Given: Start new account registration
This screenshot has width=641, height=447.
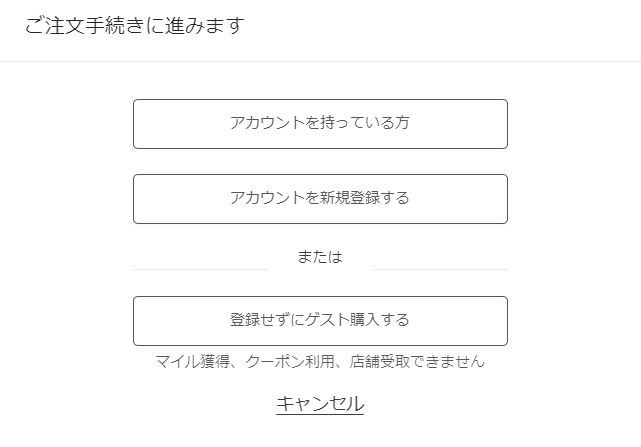Looking at the screenshot, I should point(320,198).
